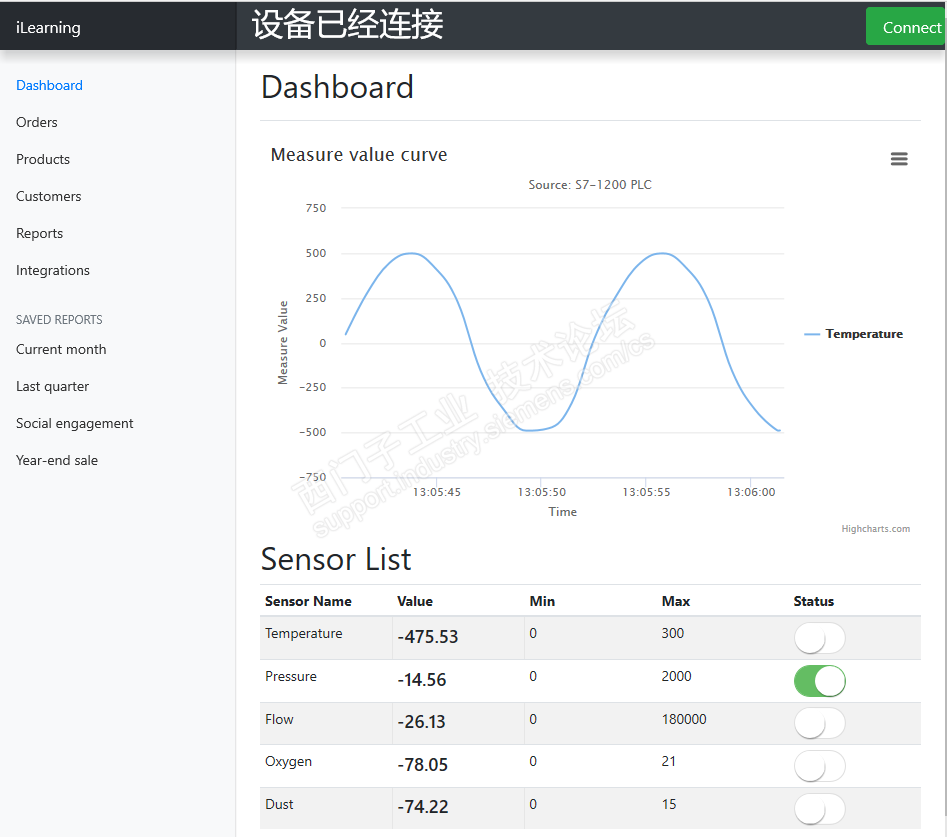947x837 pixels.
Task: Click the green Connect button
Action: click(906, 27)
